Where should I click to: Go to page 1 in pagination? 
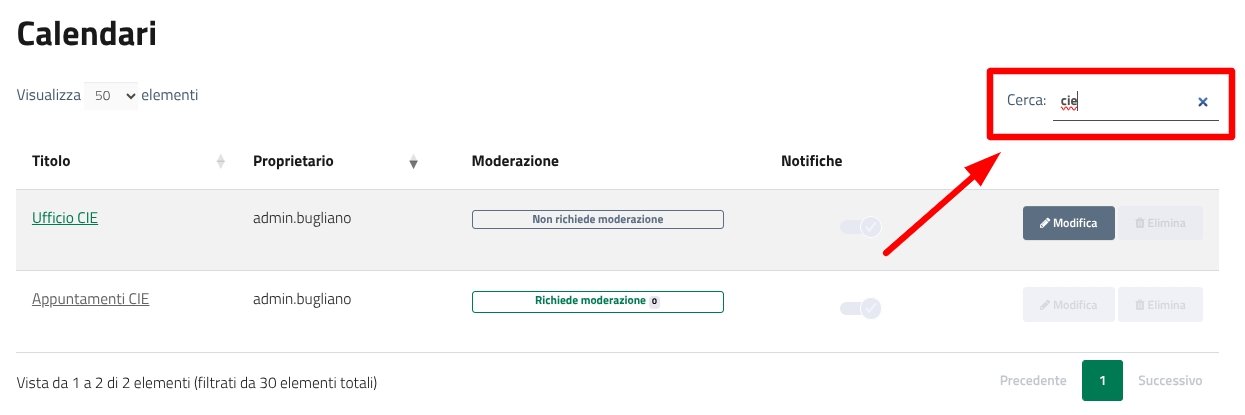(x=1102, y=381)
